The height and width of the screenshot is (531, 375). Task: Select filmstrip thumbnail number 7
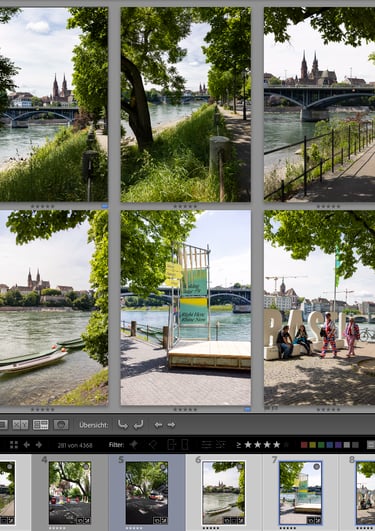pyautogui.click(x=300, y=493)
